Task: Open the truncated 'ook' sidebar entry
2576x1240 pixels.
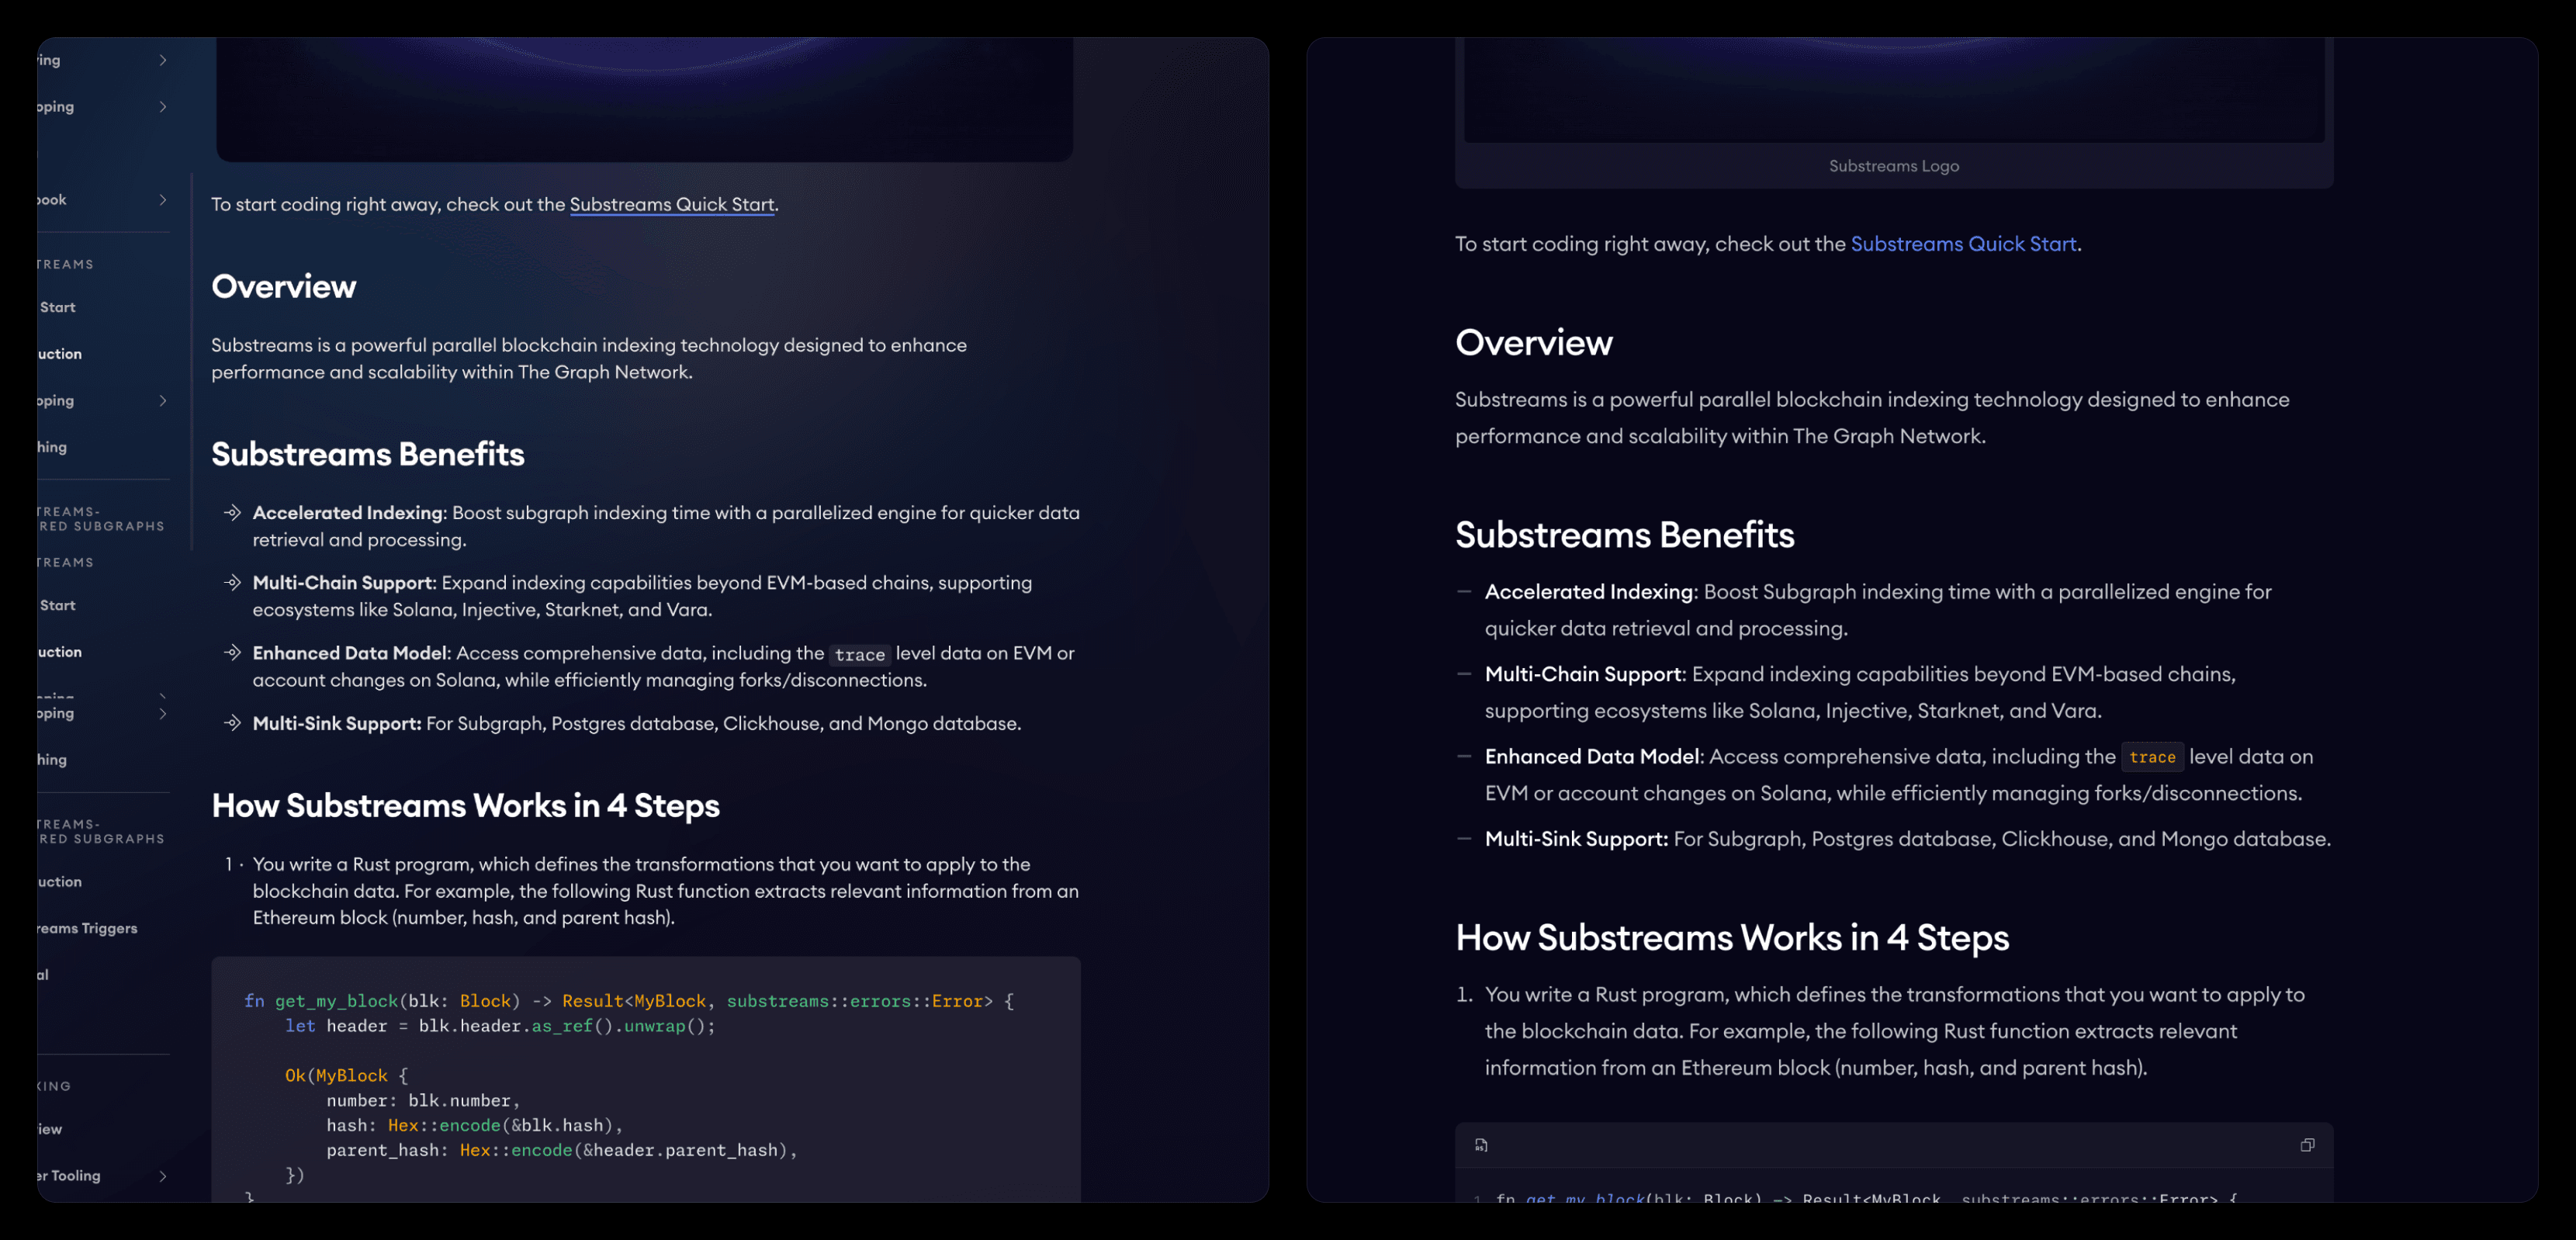Action: (52, 200)
